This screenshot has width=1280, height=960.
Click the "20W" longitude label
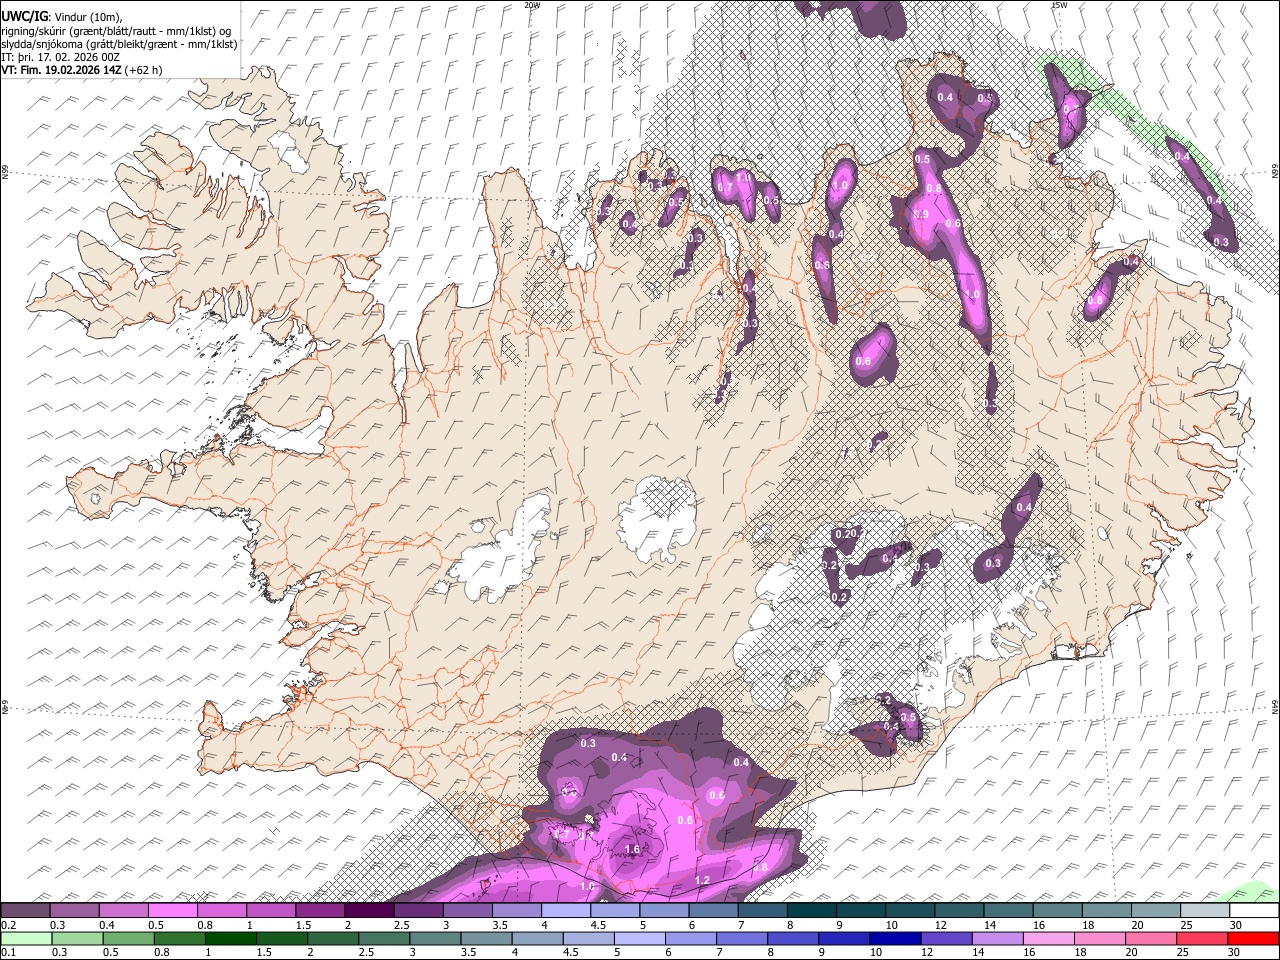(x=532, y=5)
